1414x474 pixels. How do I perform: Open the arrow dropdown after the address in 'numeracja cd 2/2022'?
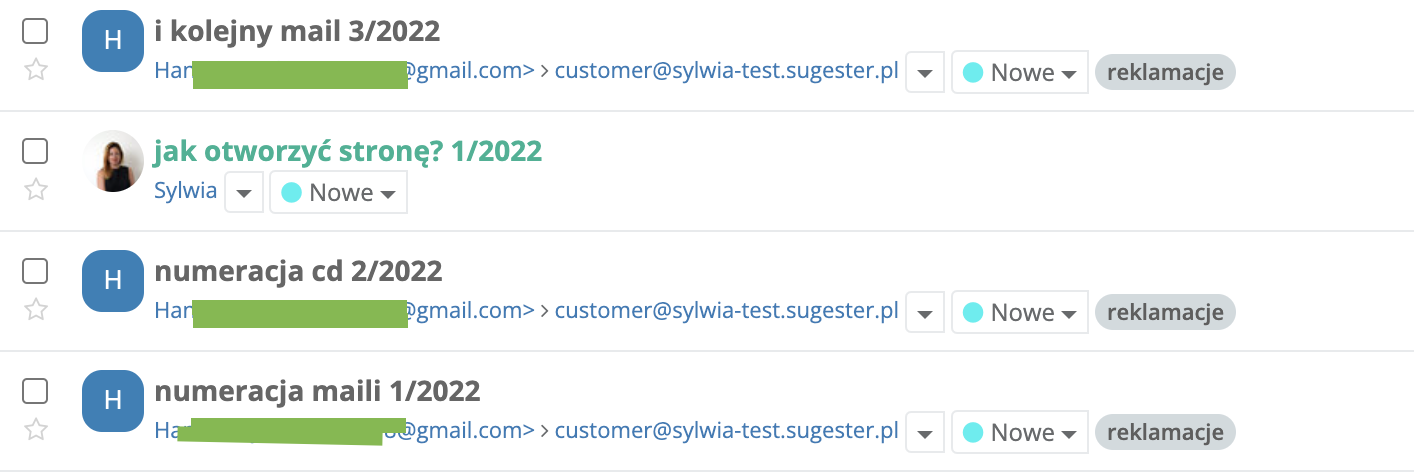point(925,313)
